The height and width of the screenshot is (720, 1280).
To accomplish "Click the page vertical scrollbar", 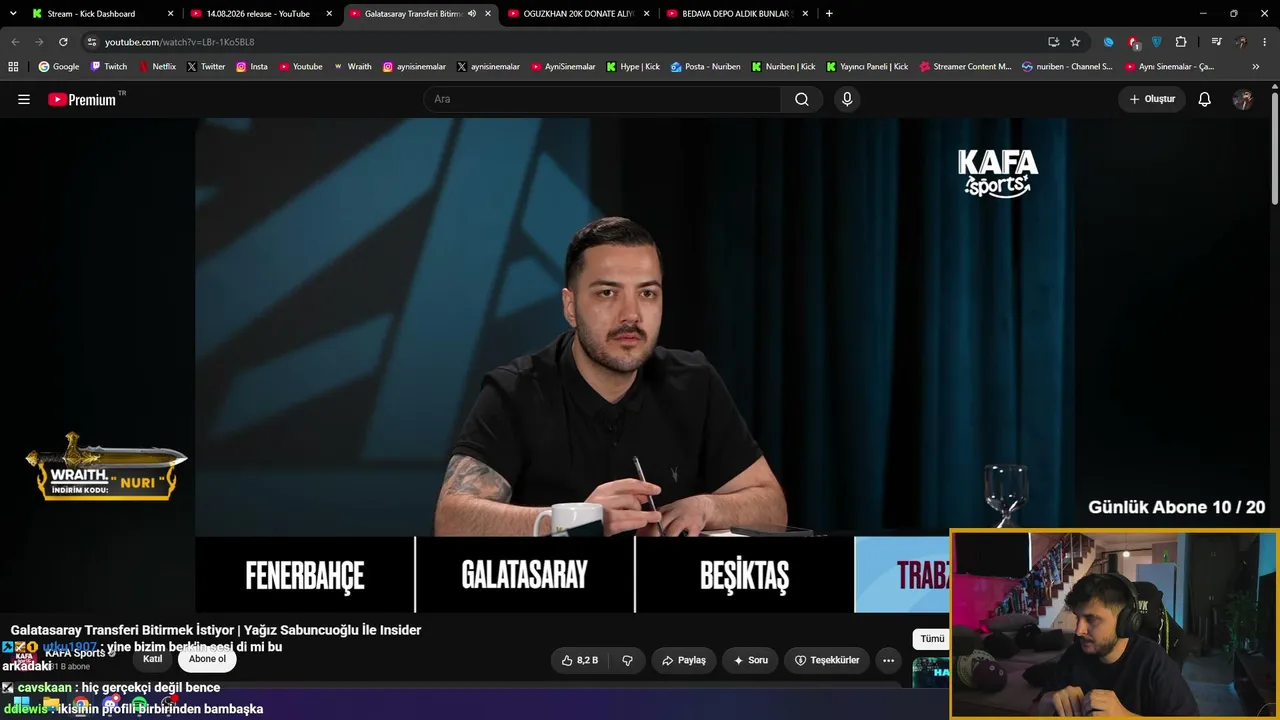I will click(1275, 150).
